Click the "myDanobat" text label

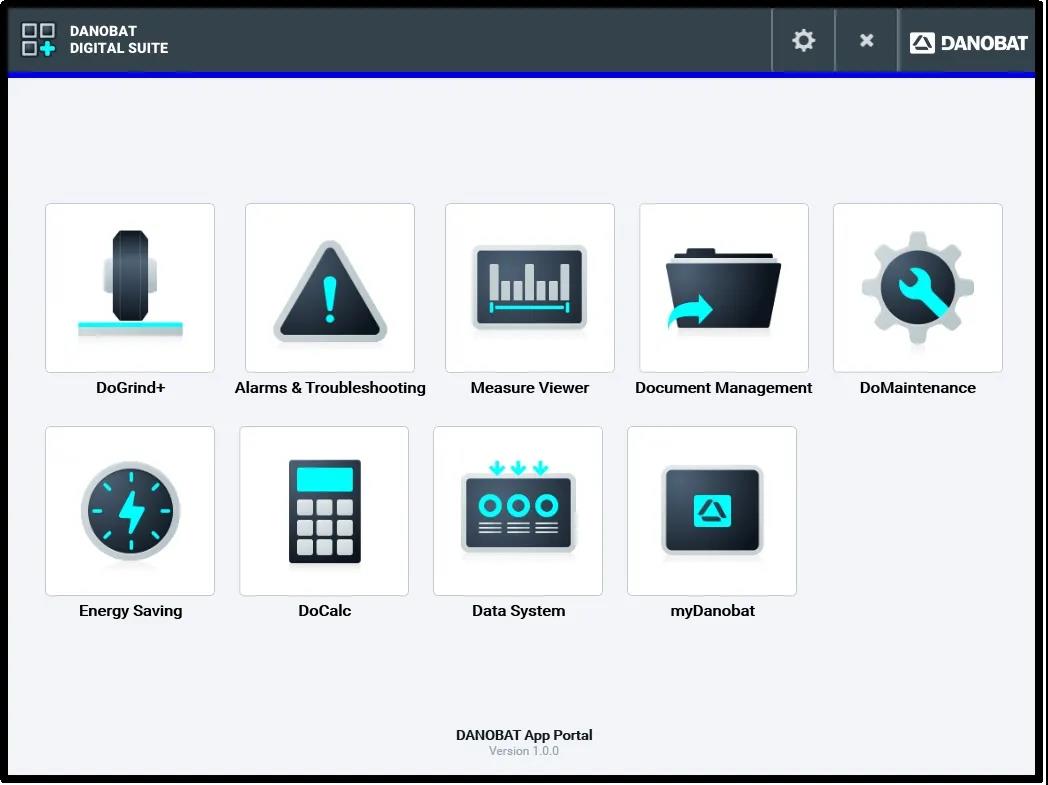712,611
